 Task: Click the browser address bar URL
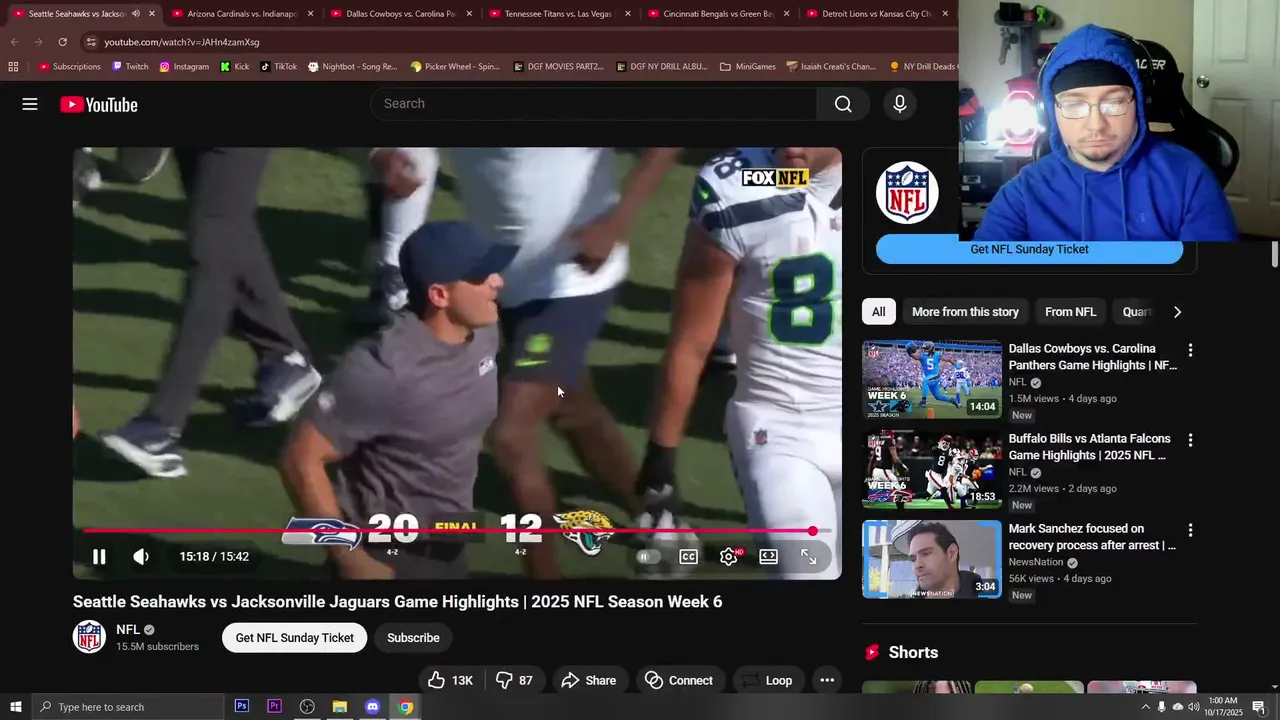pyautogui.click(x=181, y=42)
